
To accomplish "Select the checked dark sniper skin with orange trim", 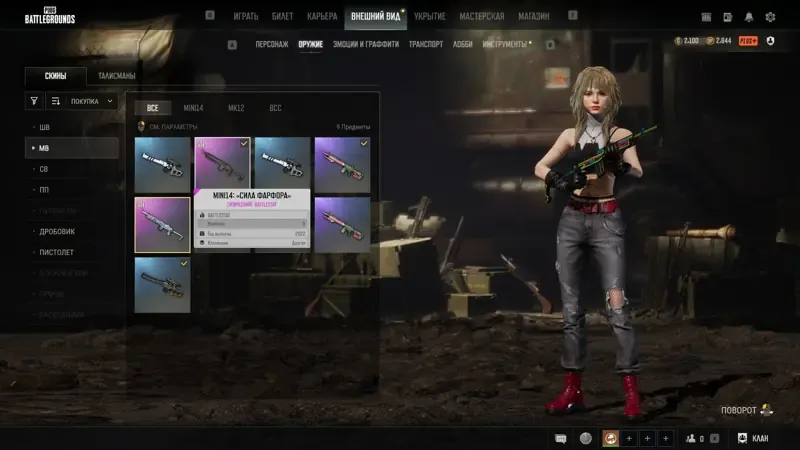I will coord(162,285).
